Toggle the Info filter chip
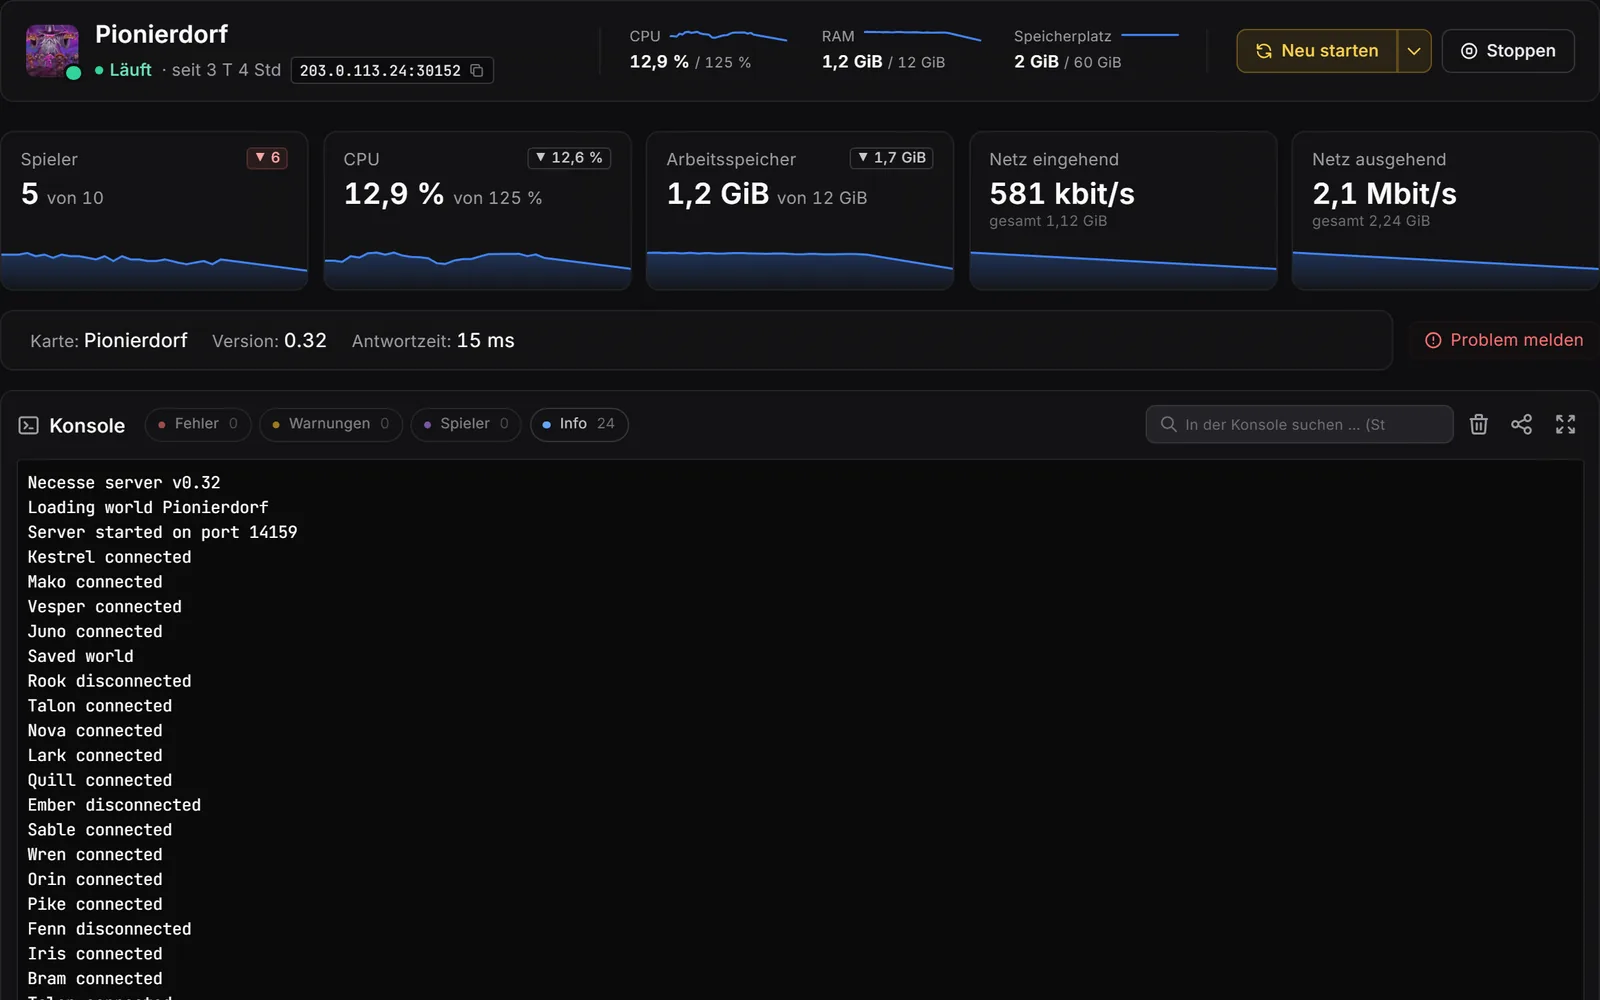 579,424
